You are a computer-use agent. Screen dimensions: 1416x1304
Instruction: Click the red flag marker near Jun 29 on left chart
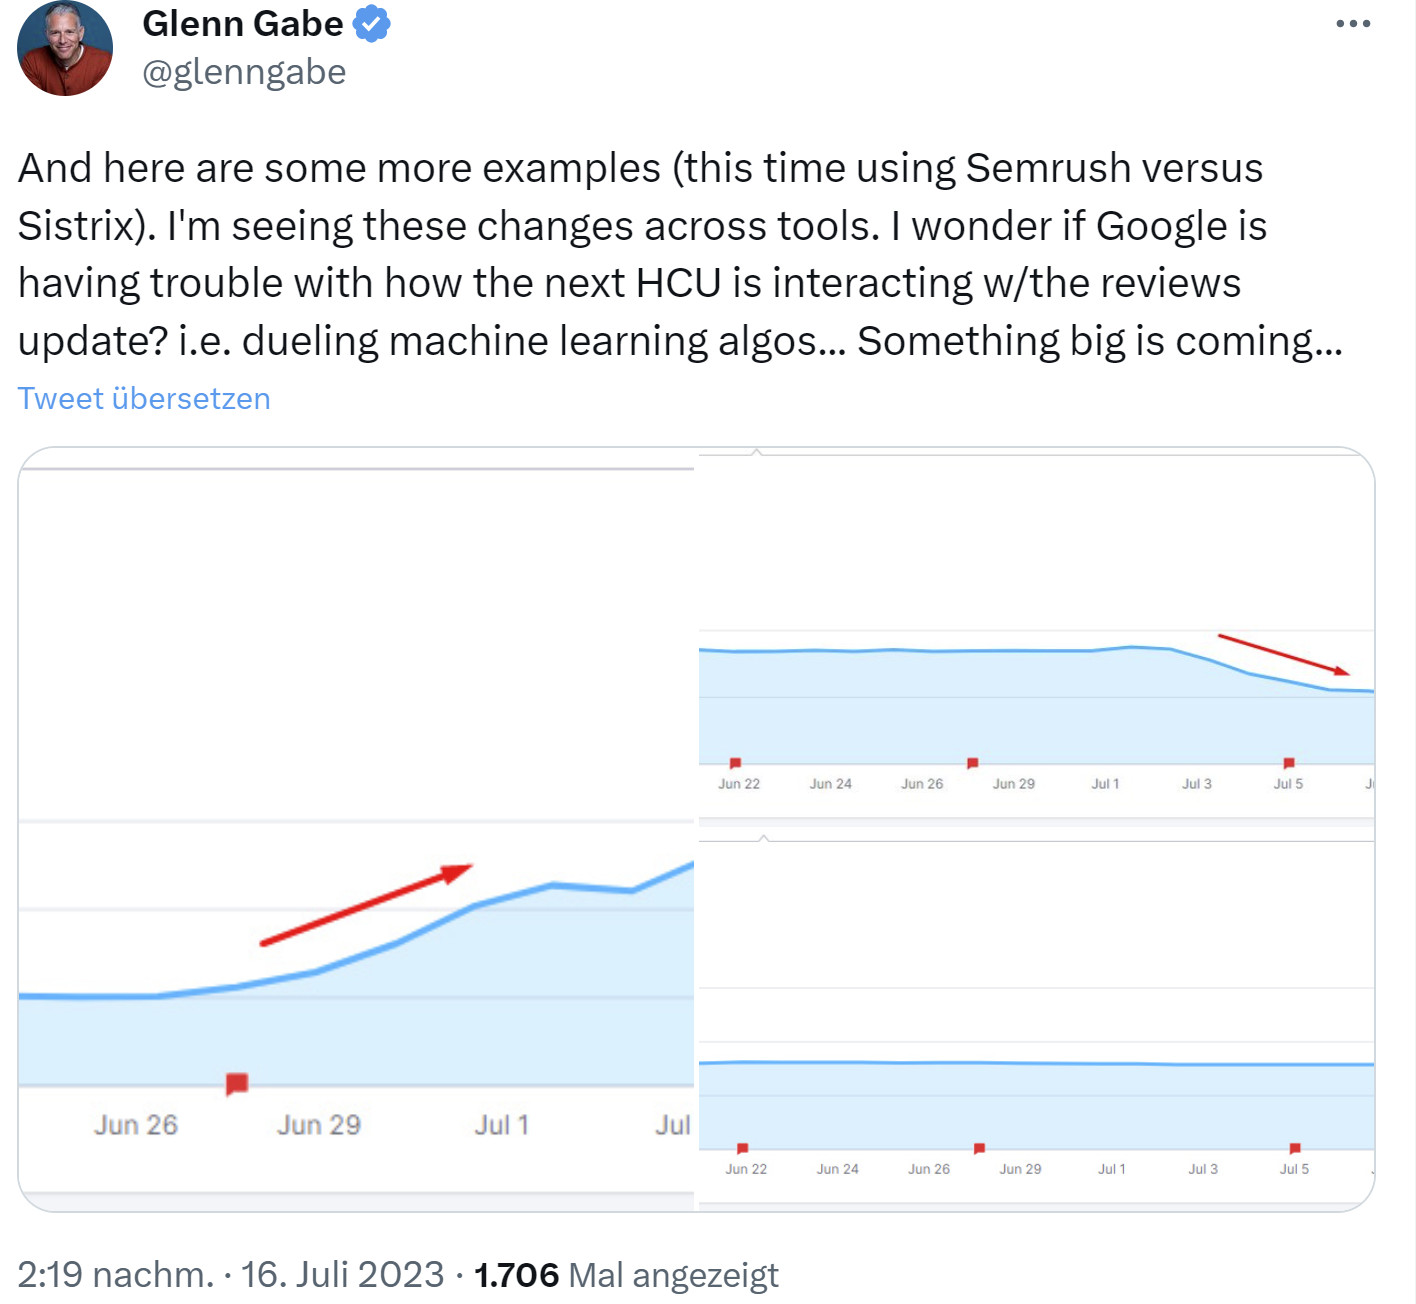pos(238,1083)
